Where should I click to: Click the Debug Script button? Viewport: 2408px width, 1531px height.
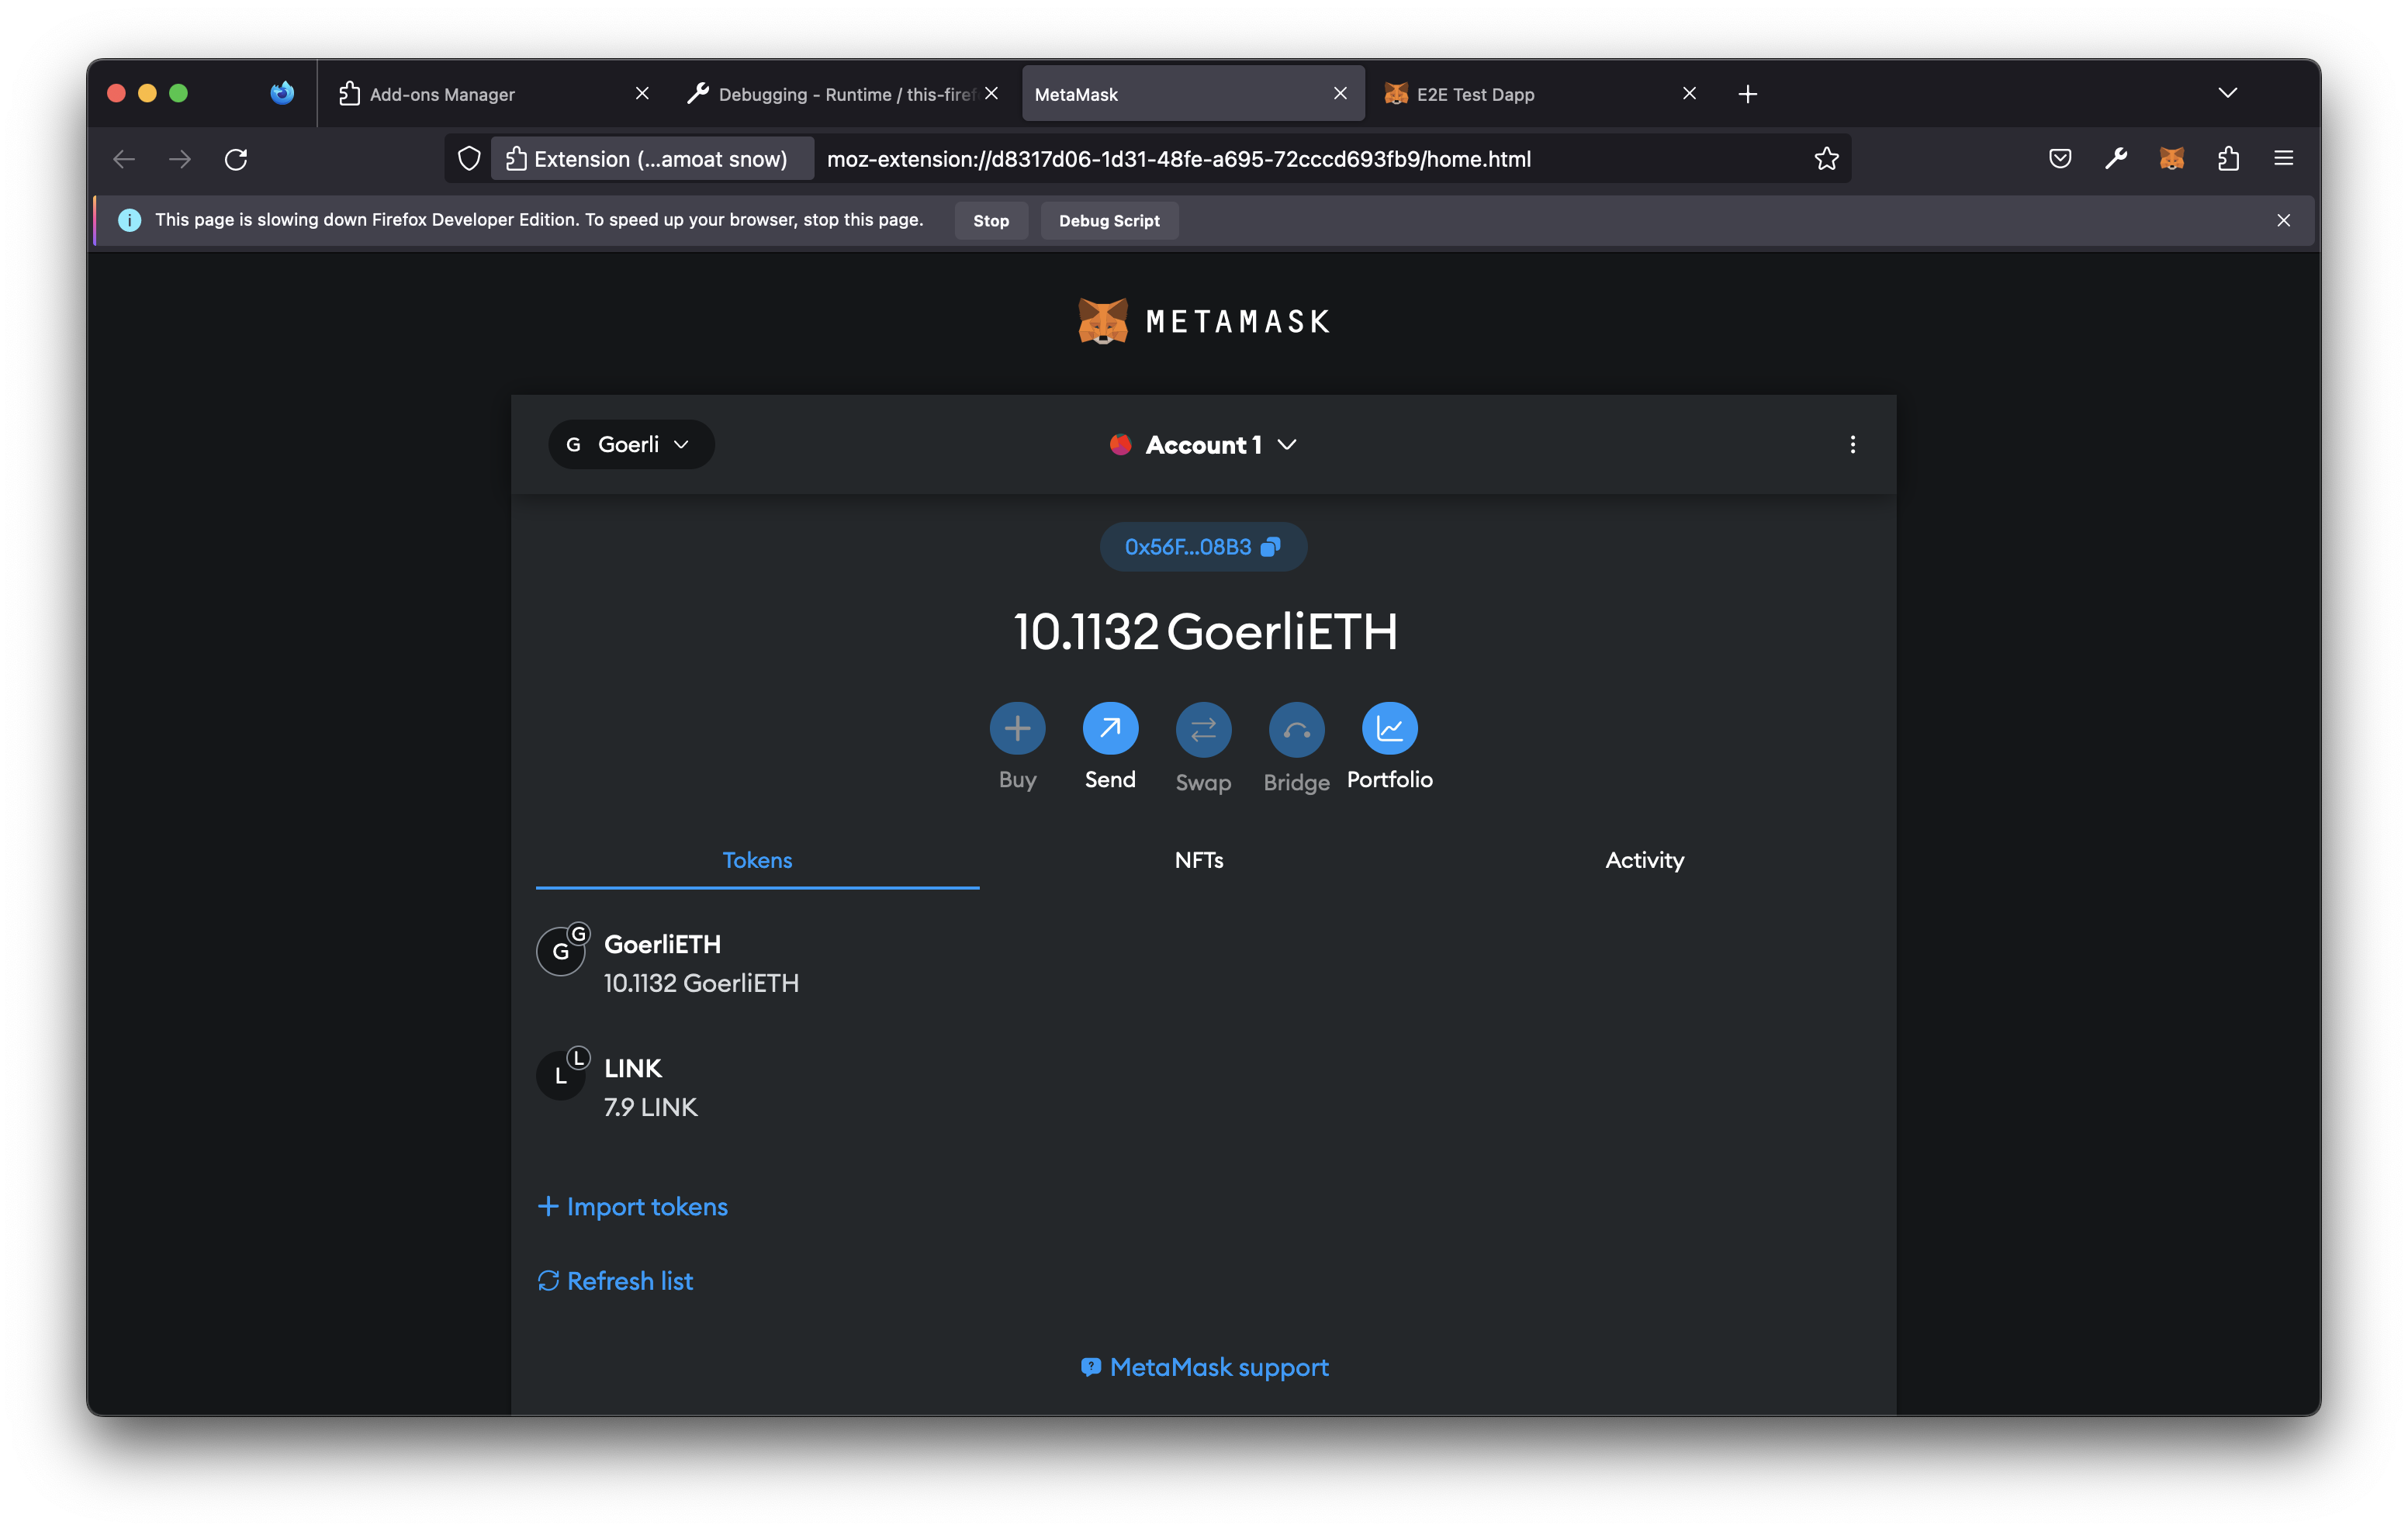[1109, 221]
